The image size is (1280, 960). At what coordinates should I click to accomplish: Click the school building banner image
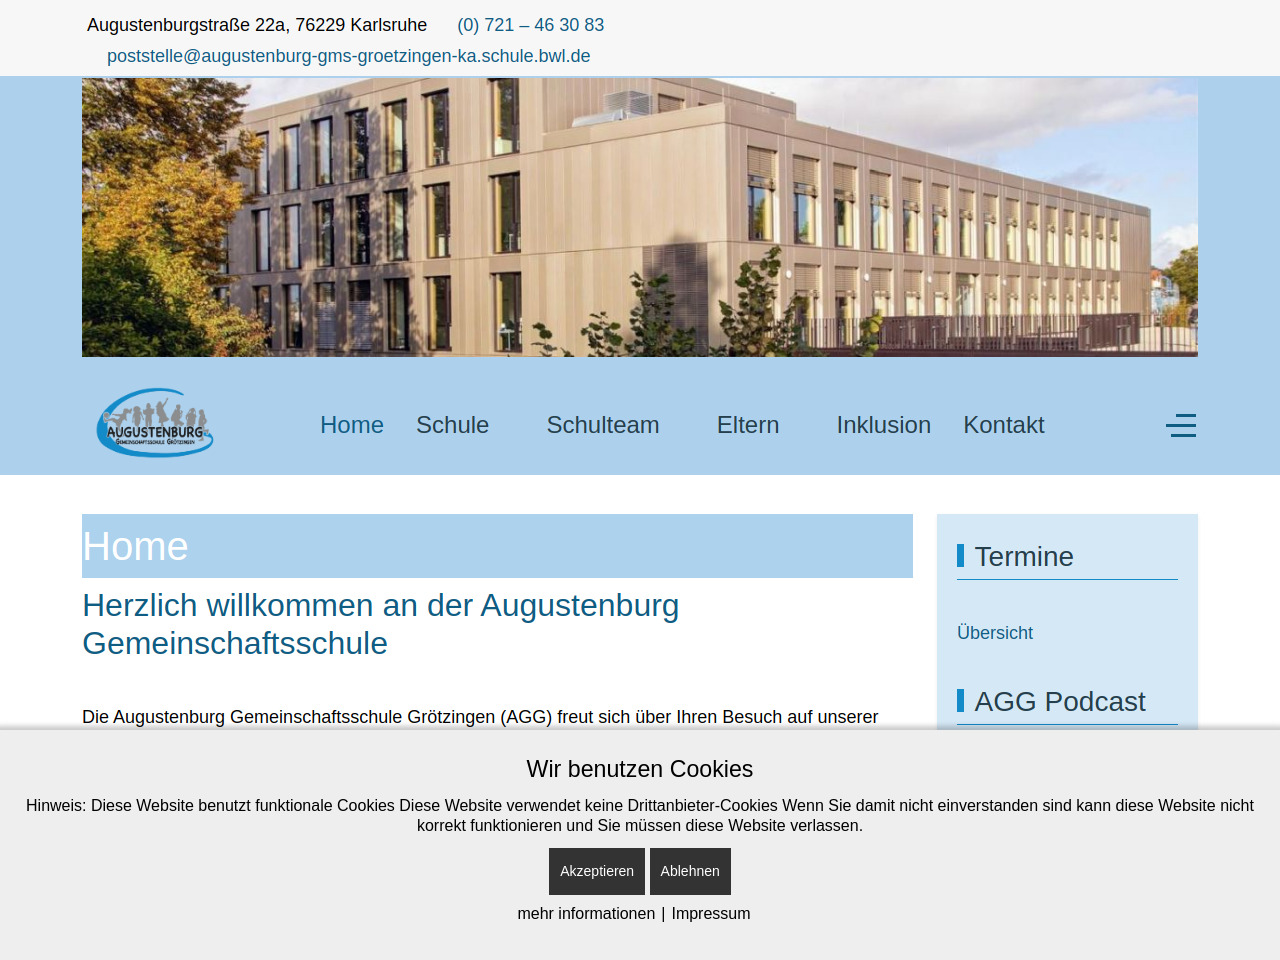[x=640, y=217]
